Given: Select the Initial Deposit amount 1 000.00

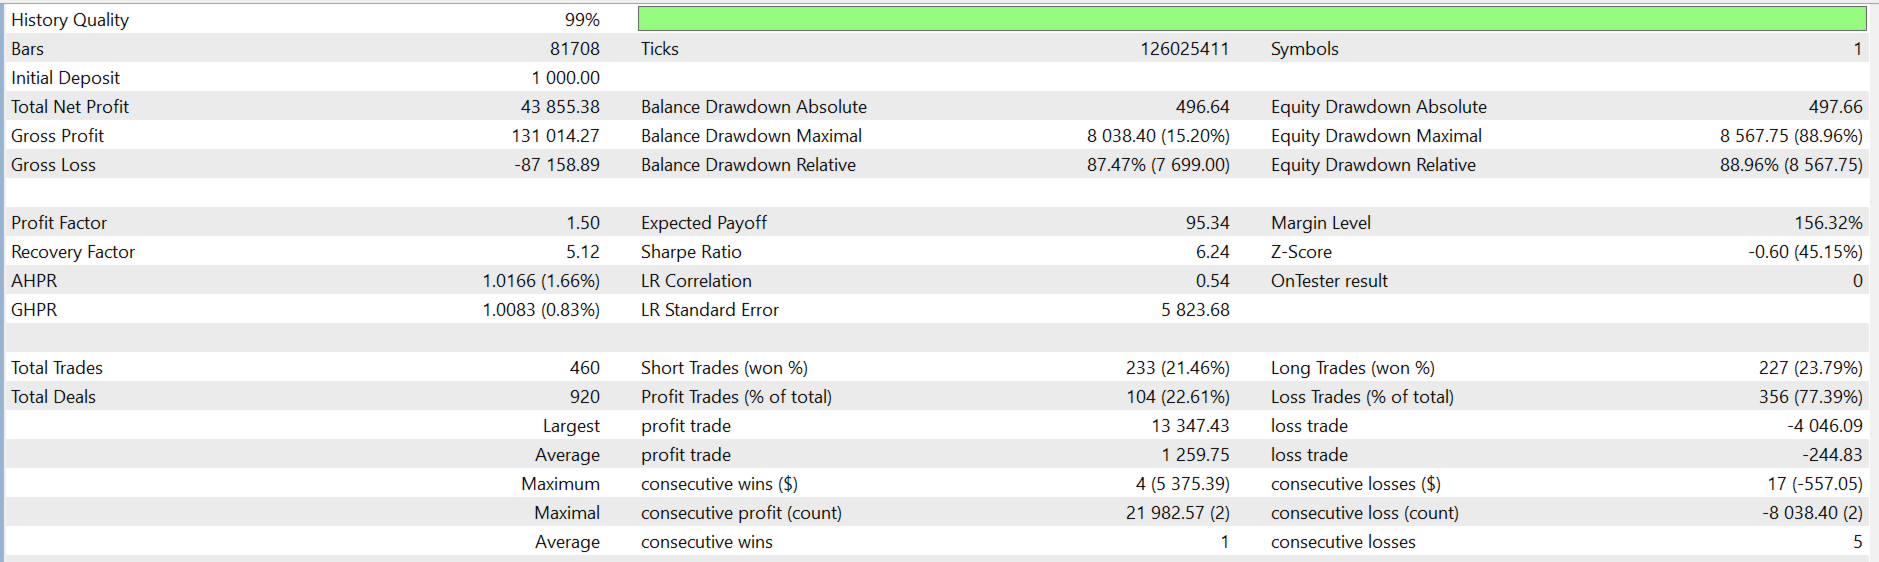Looking at the screenshot, I should [x=565, y=78].
